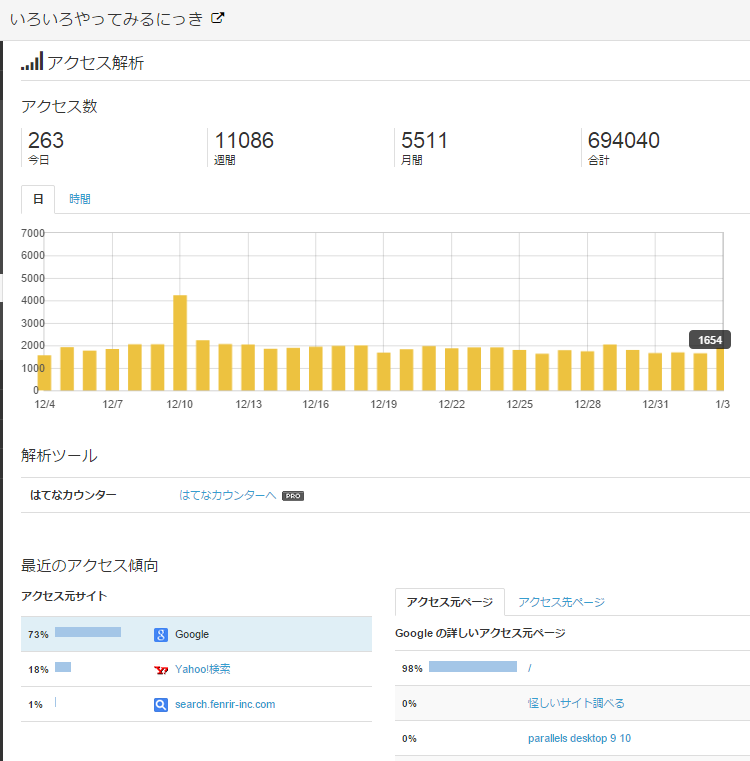Image resolution: width=750 pixels, height=761 pixels.
Task: Click the はてなカウンター row label
Action: point(73,495)
